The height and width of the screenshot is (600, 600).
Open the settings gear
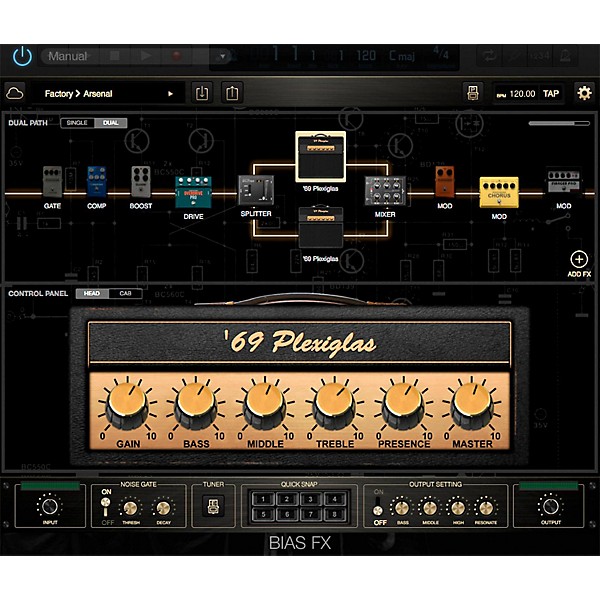coord(583,93)
